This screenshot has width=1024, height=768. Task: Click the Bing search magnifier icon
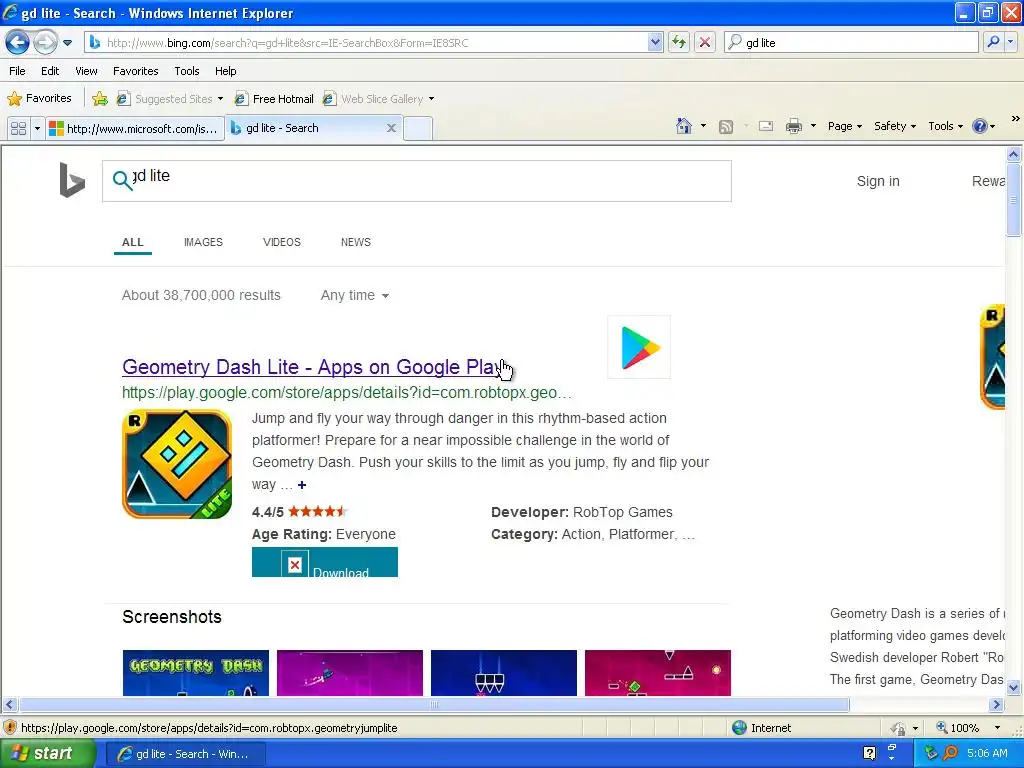point(122,180)
